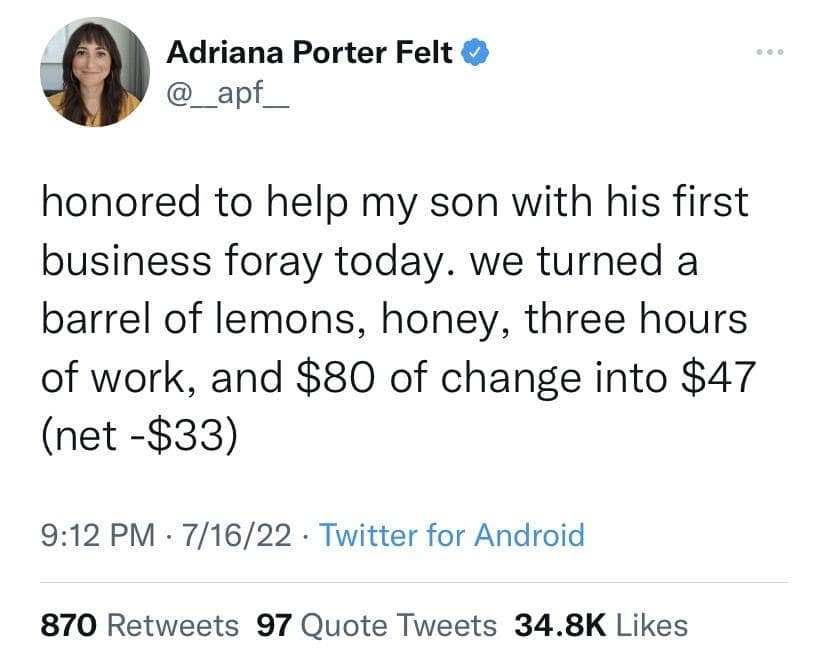Click the display name Adriana Porter Felt

tap(309, 52)
